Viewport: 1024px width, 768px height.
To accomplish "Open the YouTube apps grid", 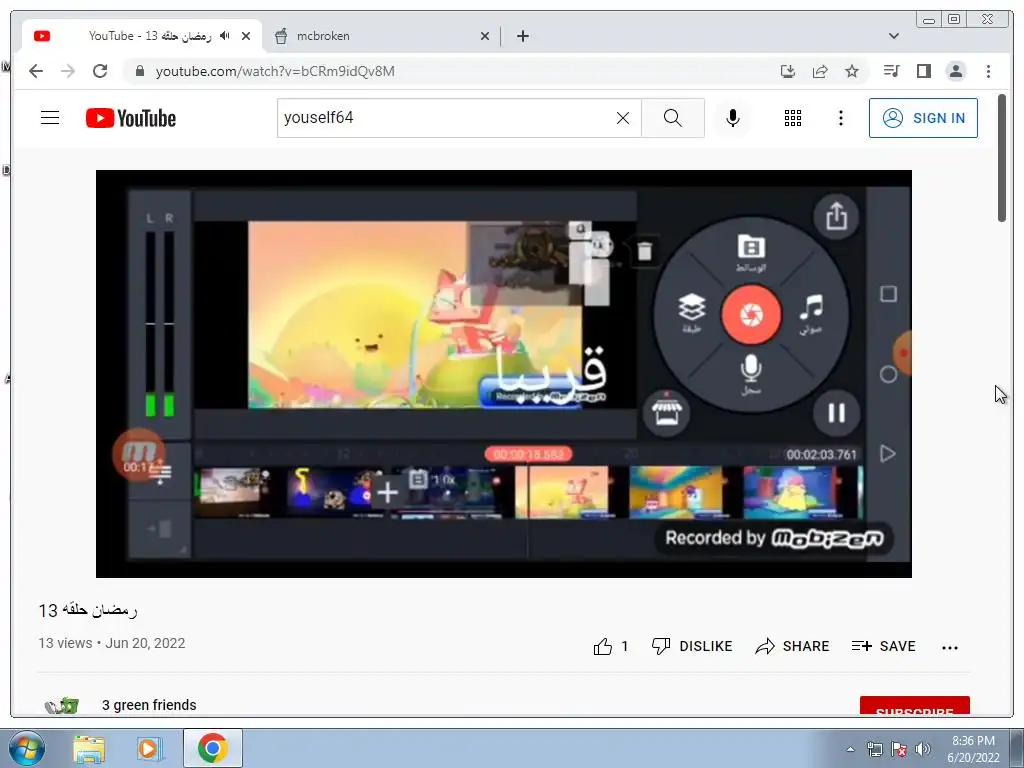I will 793,118.
